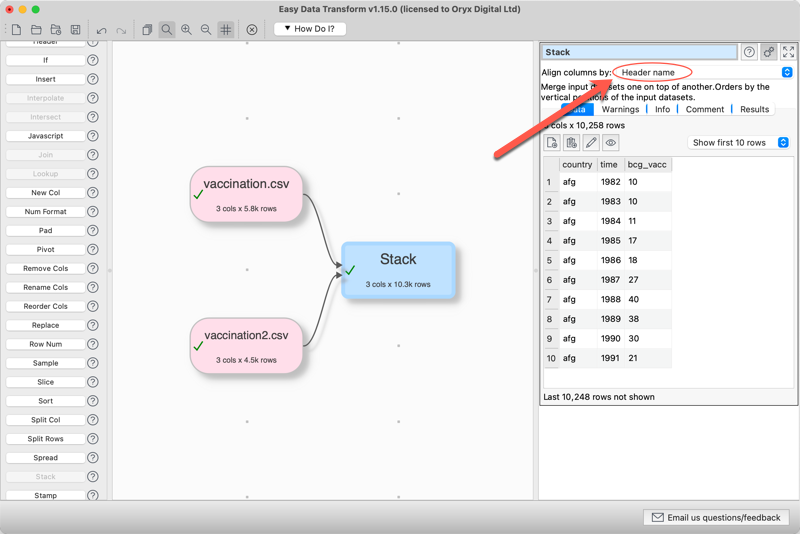Select the vaccination2.csv input node

coord(246,346)
